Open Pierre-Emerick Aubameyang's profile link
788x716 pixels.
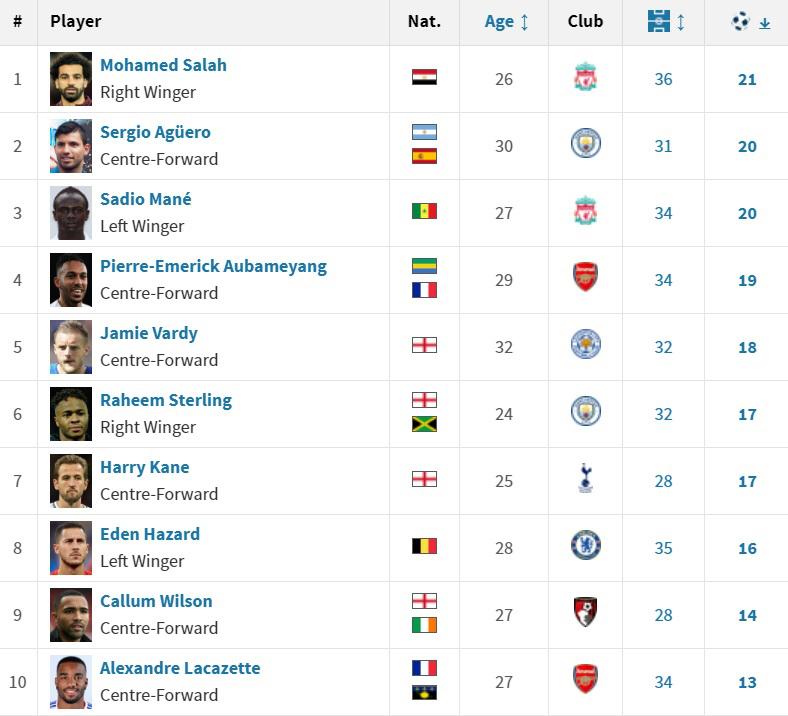coord(213,266)
